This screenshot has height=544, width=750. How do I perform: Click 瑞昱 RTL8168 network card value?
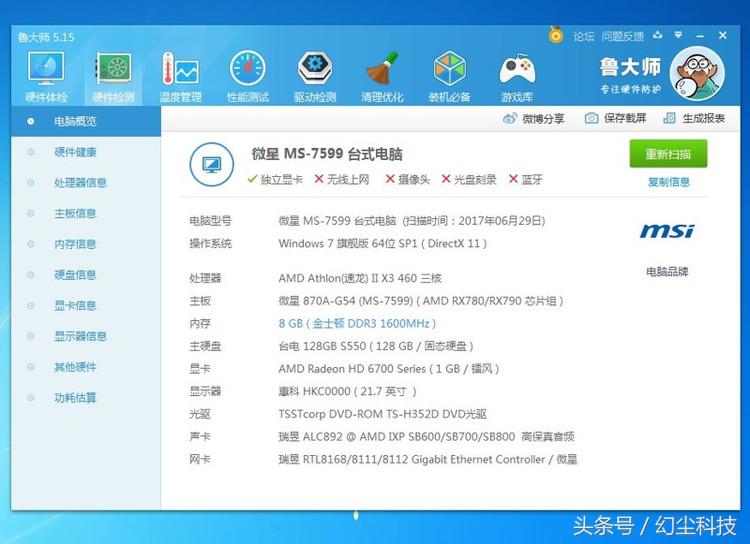tap(428, 459)
